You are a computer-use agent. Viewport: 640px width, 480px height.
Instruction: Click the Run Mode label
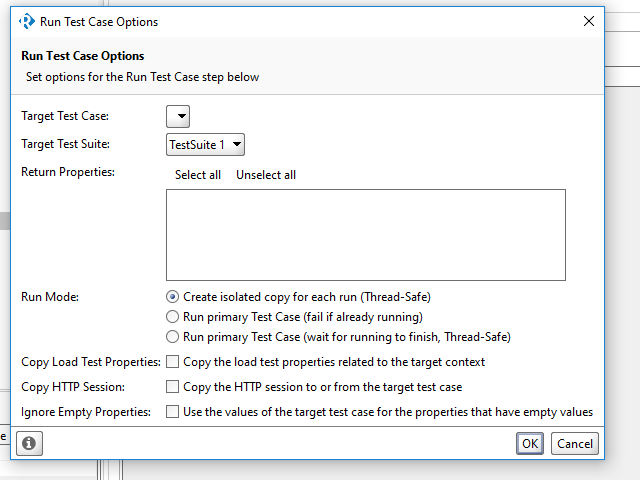[x=51, y=297]
